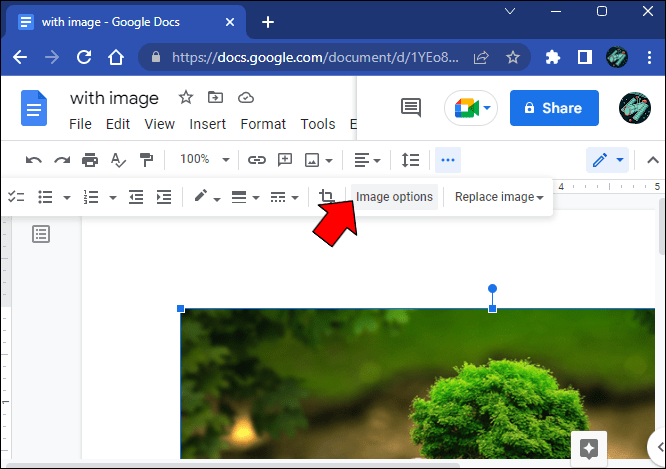Select the 'with image - Google Docs' tab
Image resolution: width=666 pixels, height=469 pixels.
coord(127,22)
